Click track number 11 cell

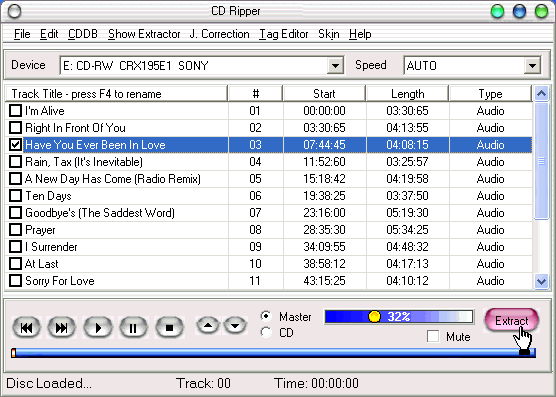coord(255,281)
